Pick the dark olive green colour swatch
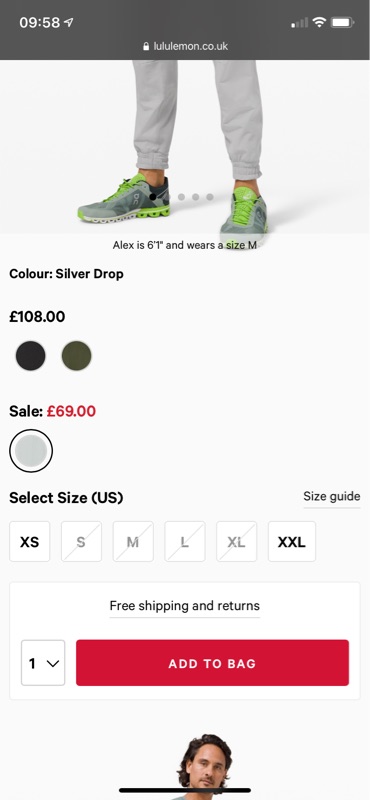Screen dimensions: 370x800 click(77, 356)
